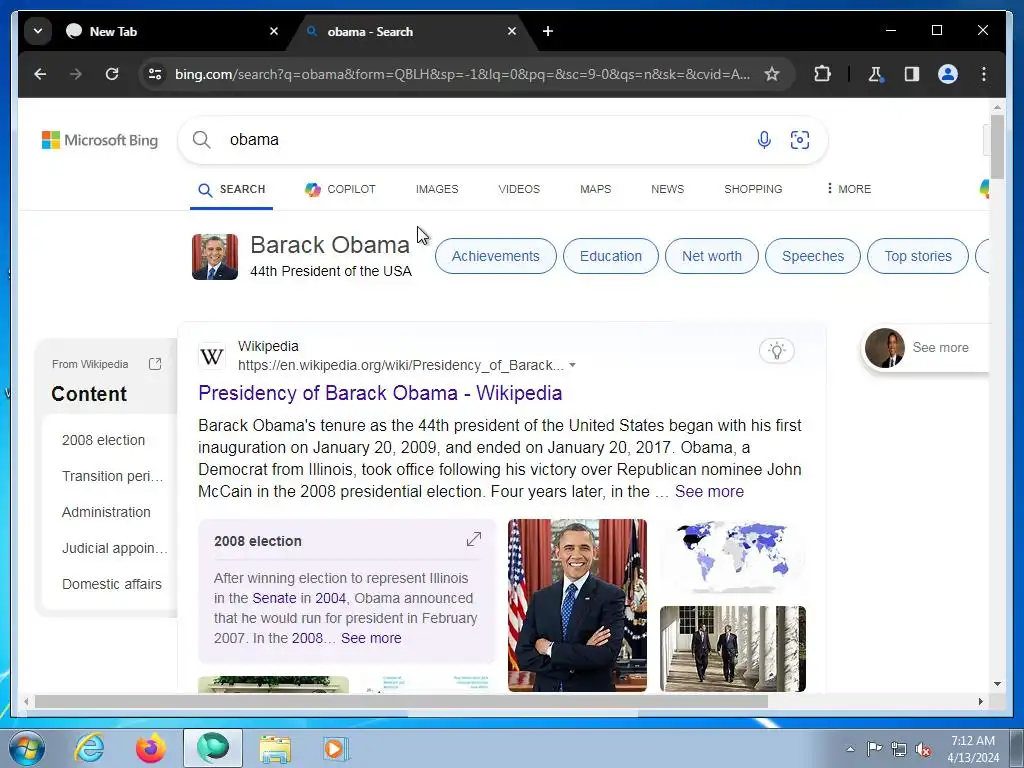Select the Speeches chip
Image resolution: width=1024 pixels, height=768 pixels.
813,256
